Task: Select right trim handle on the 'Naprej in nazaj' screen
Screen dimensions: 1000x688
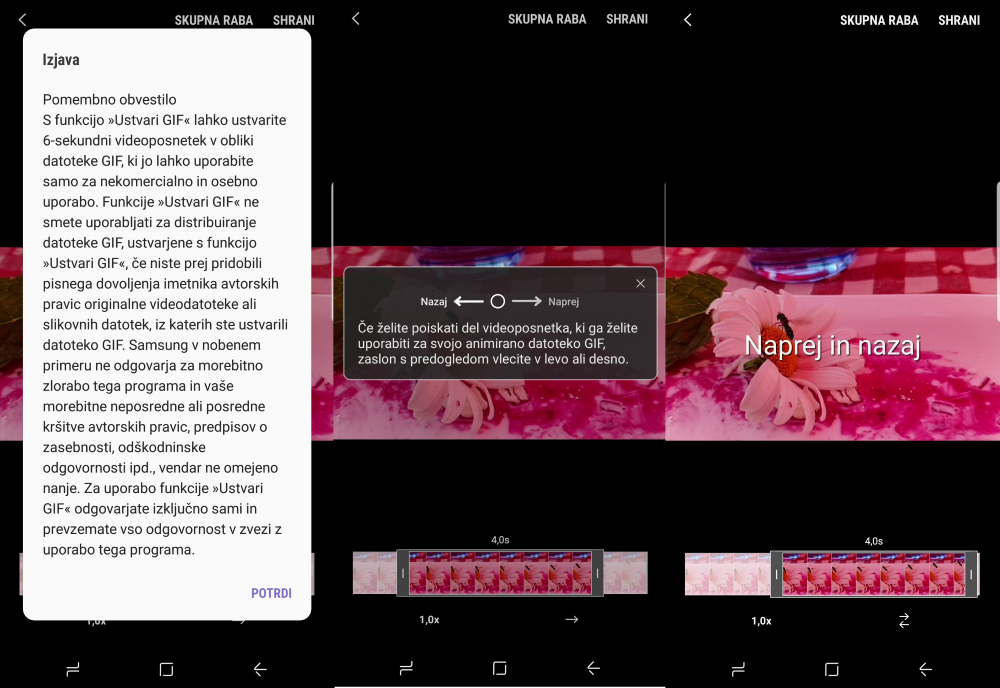Action: pos(971,575)
